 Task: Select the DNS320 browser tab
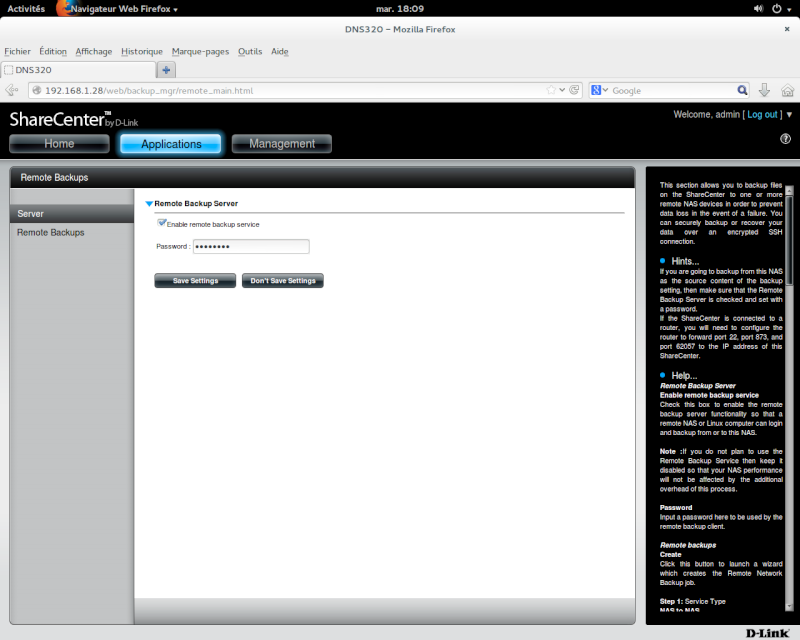[79, 70]
